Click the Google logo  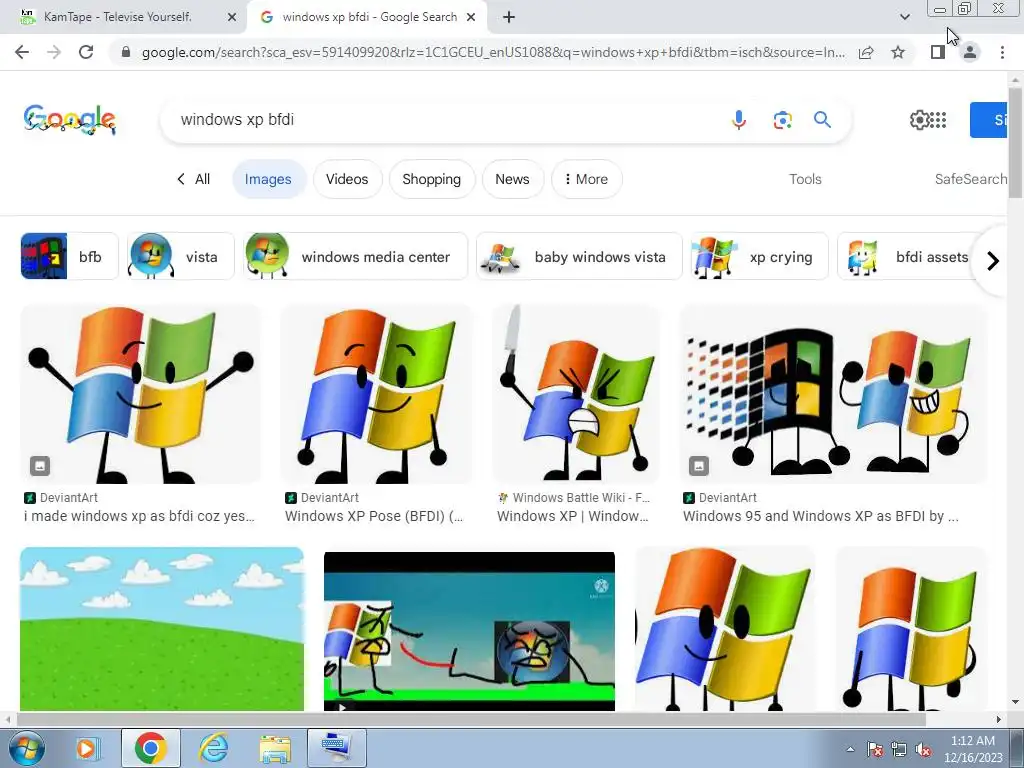(x=70, y=120)
